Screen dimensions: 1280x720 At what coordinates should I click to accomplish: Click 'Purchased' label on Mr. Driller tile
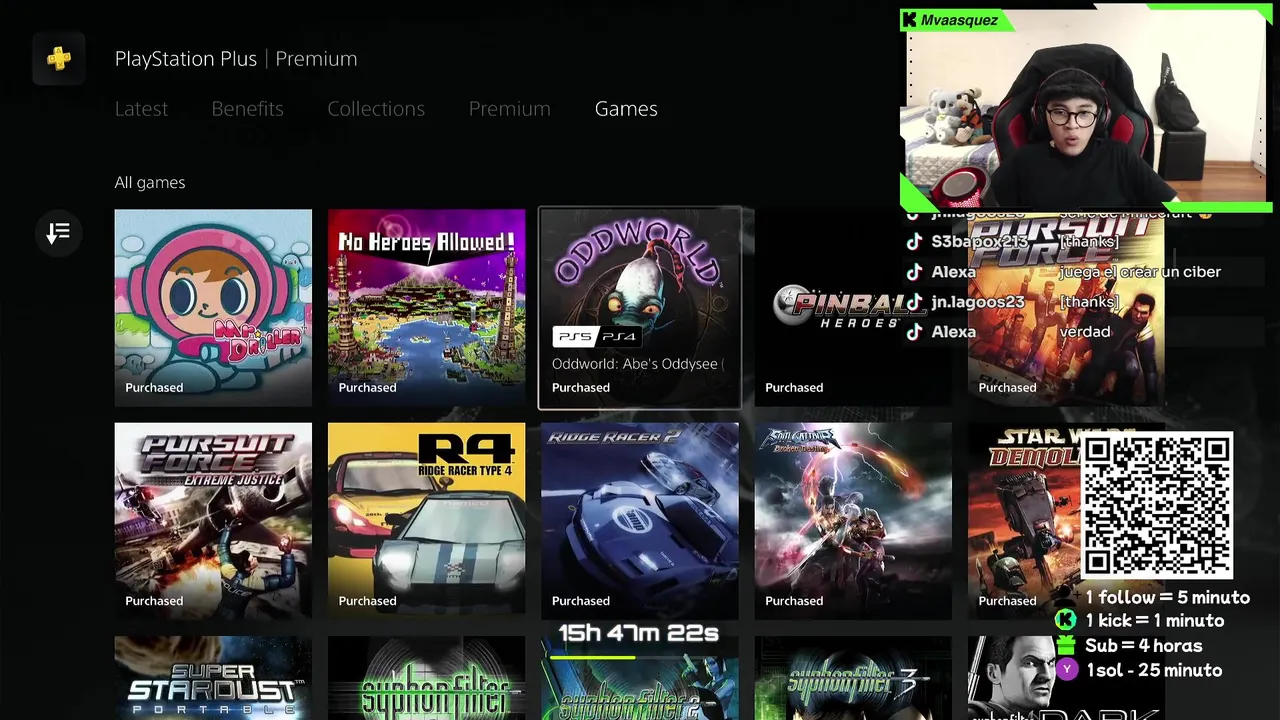[154, 387]
